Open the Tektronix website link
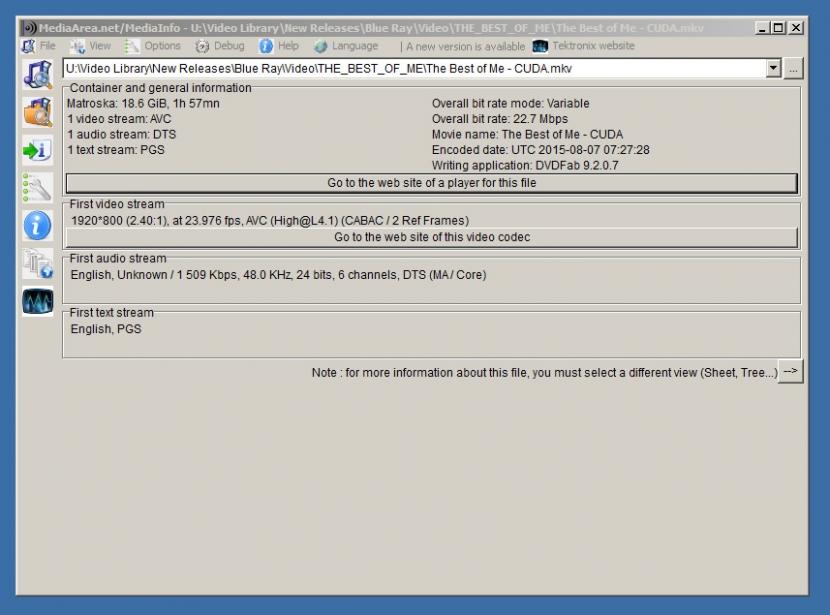 [x=593, y=46]
